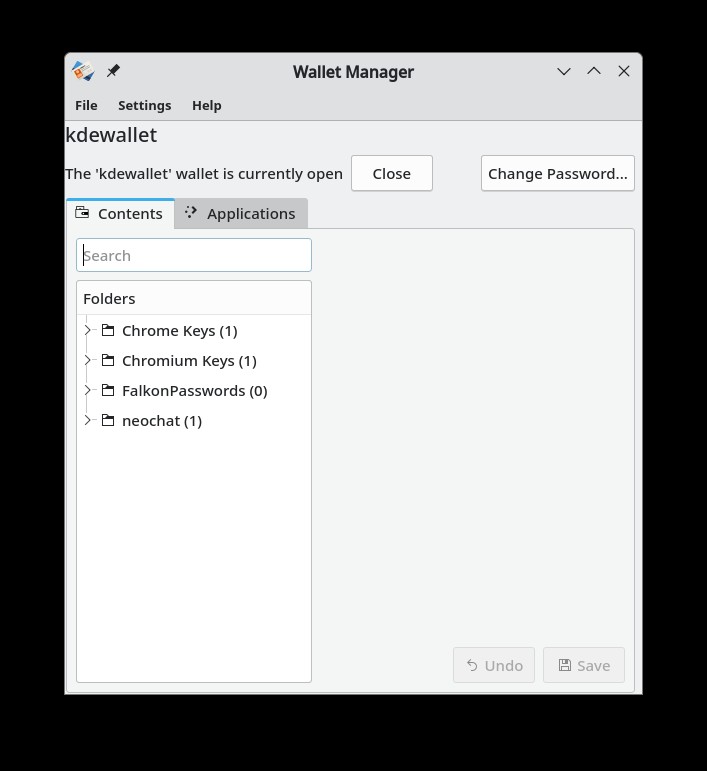Open the Settings menu

(144, 105)
